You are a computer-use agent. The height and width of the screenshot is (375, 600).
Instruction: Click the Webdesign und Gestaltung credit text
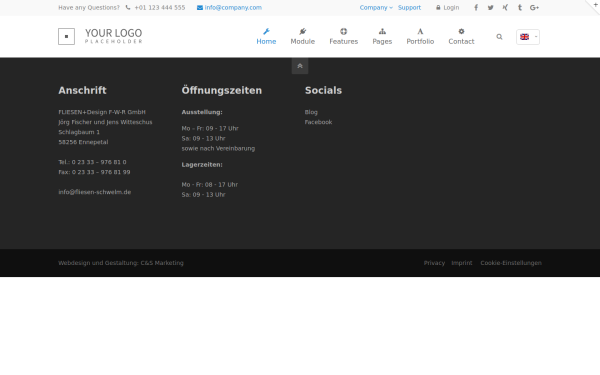point(121,263)
